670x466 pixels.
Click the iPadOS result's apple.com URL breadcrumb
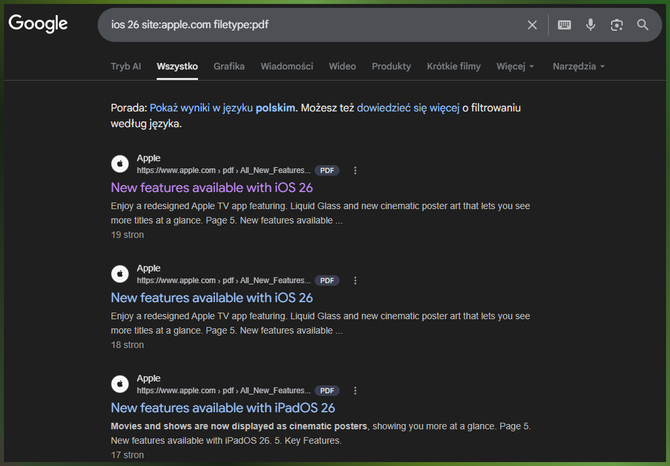click(223, 391)
